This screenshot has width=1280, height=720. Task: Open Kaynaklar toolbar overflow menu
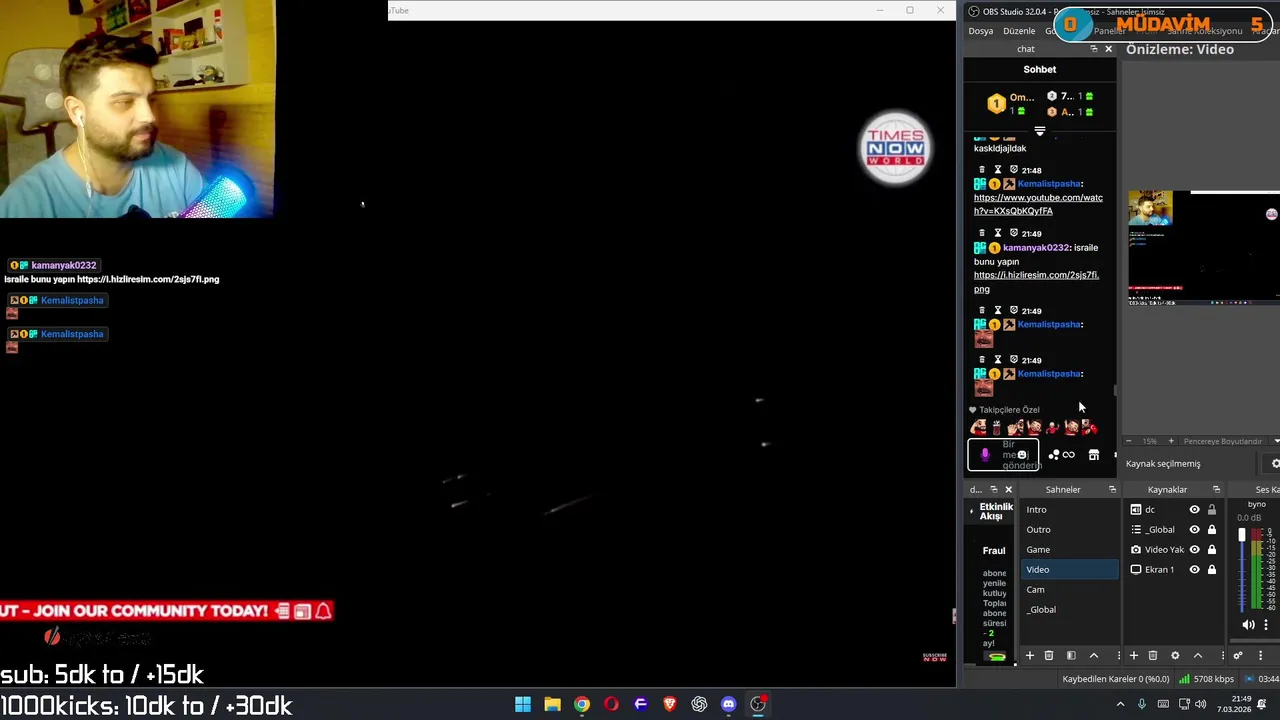tap(1222, 656)
